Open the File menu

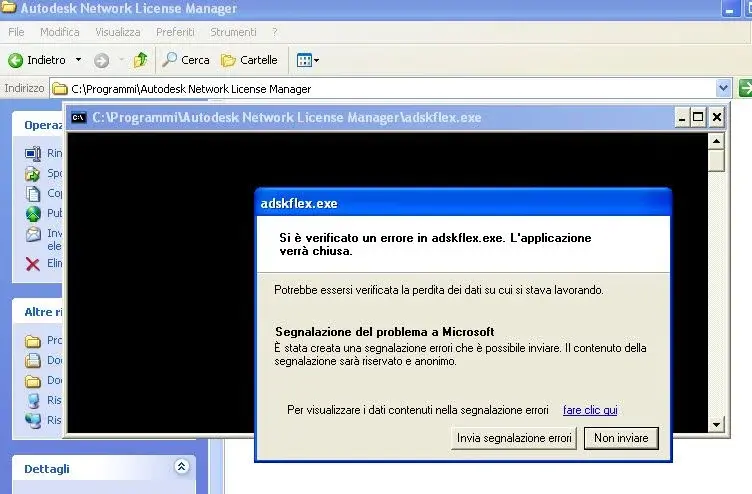pos(16,32)
